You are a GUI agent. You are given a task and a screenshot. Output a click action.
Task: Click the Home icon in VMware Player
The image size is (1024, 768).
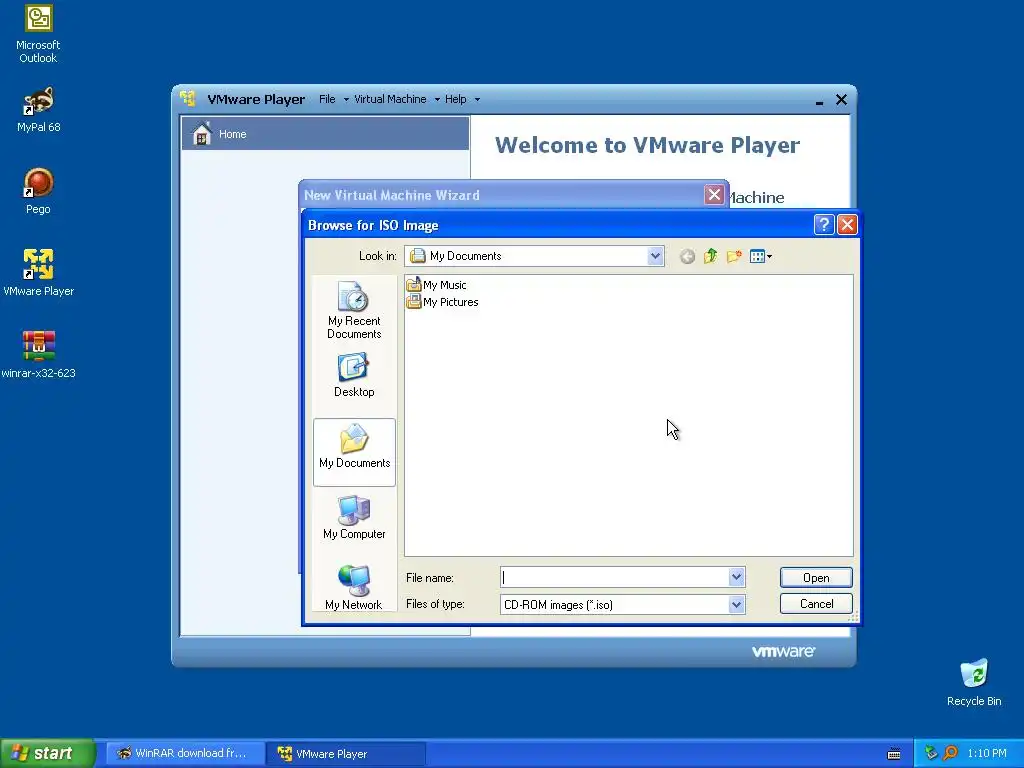(x=202, y=134)
